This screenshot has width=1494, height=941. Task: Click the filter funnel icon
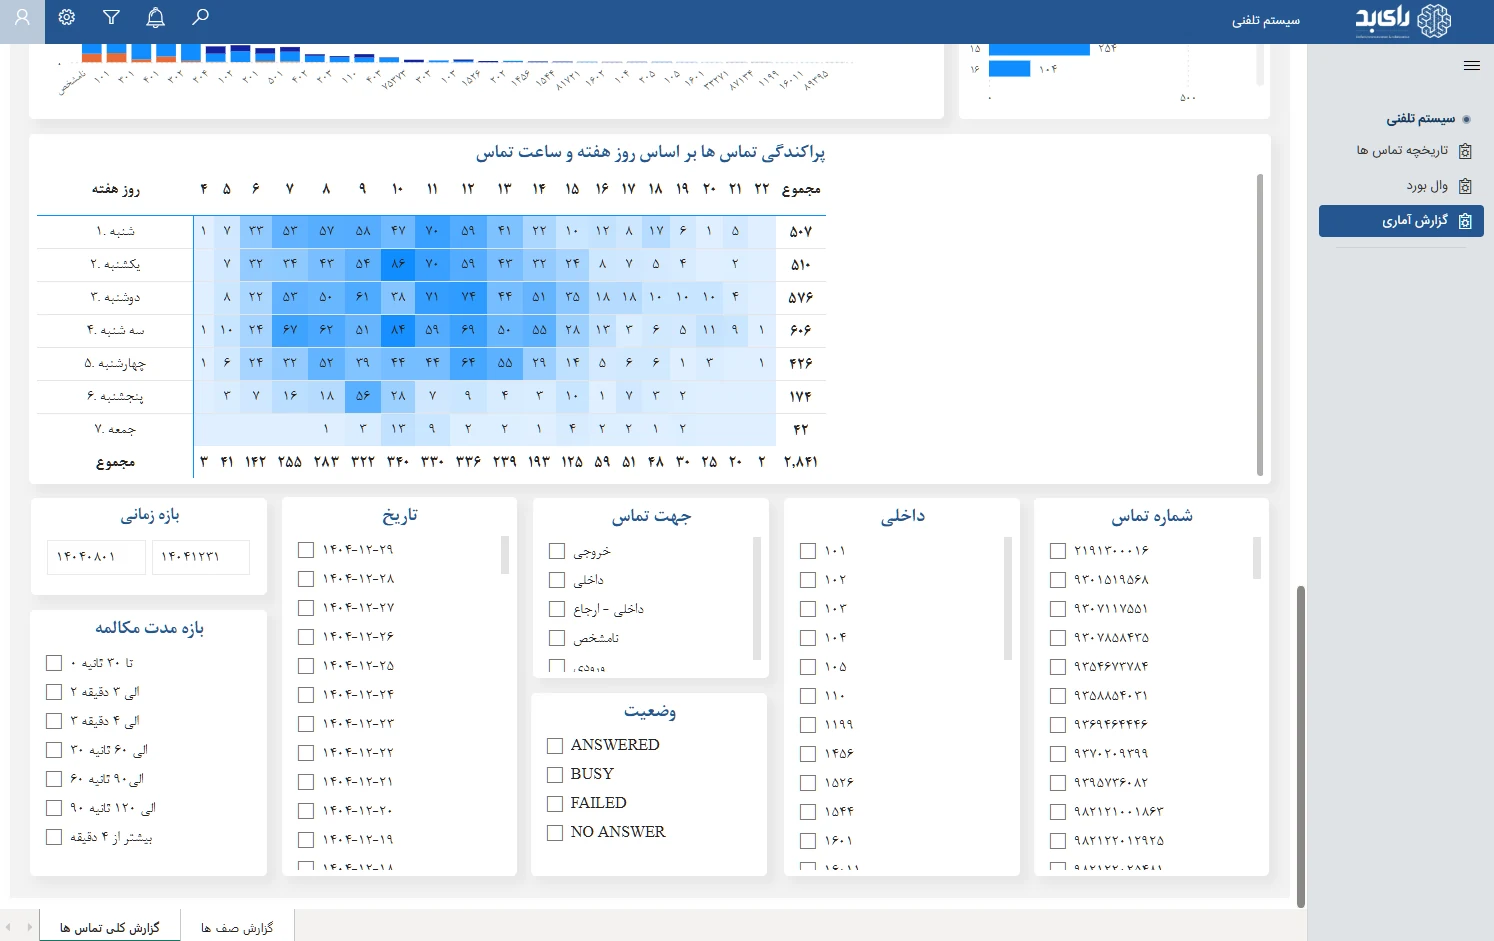coord(111,17)
